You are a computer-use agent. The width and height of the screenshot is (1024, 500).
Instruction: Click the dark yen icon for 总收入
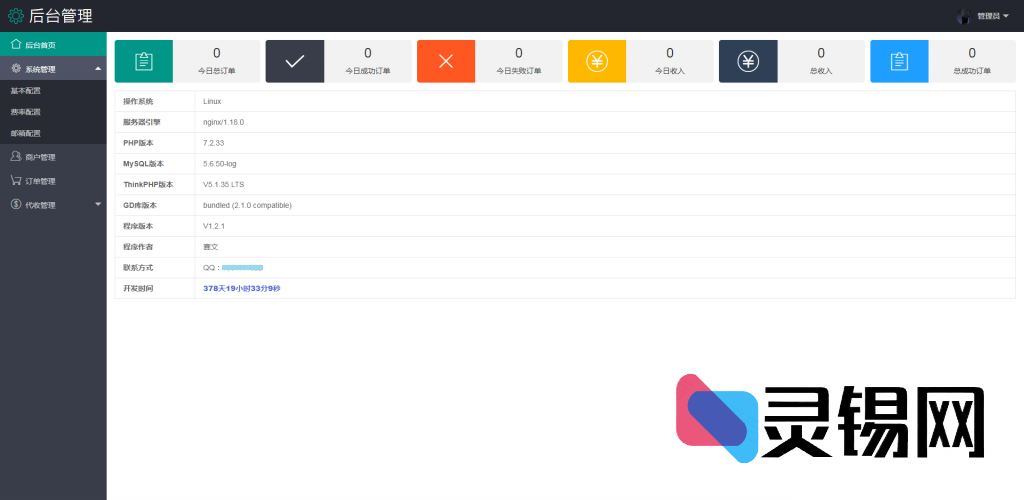click(x=748, y=61)
